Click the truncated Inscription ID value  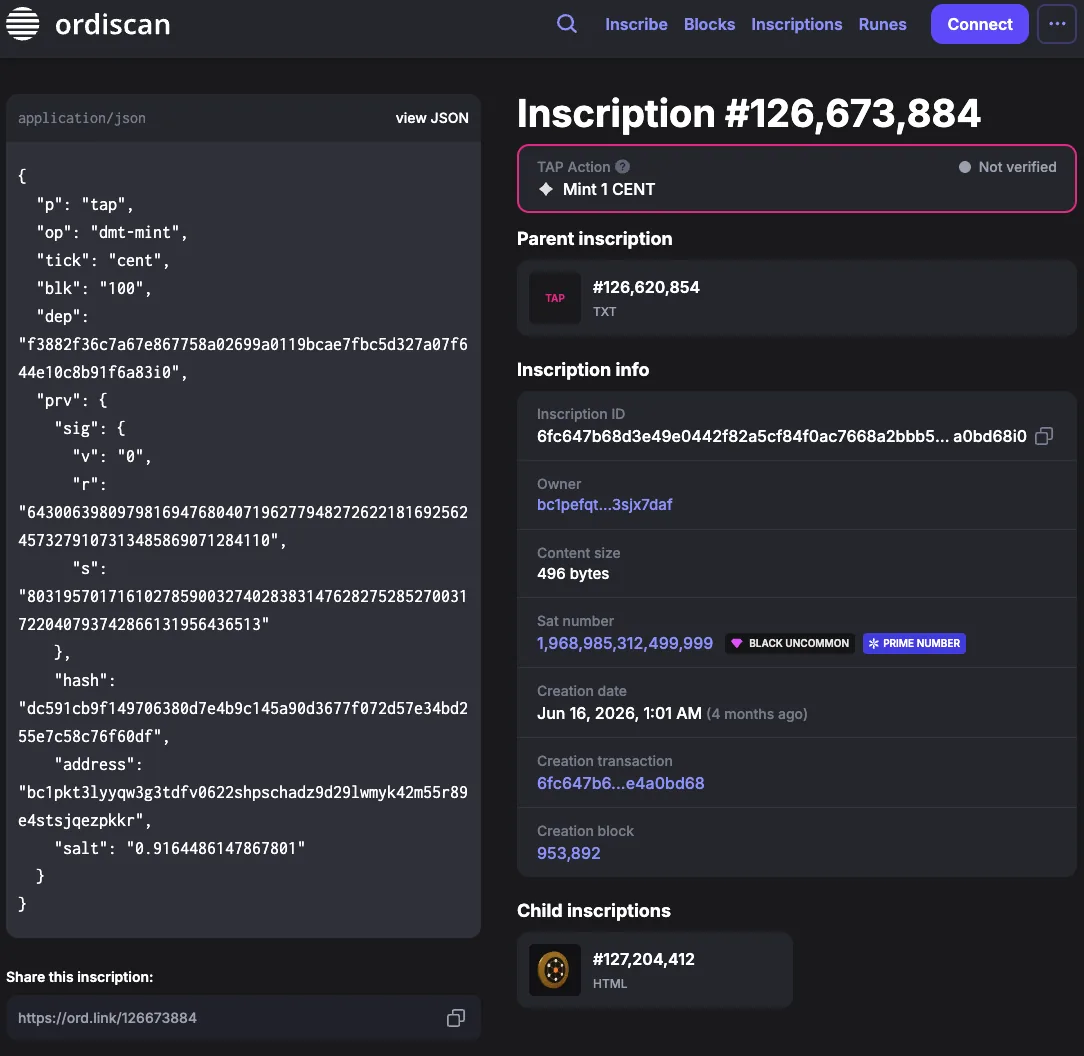pyautogui.click(x=782, y=436)
